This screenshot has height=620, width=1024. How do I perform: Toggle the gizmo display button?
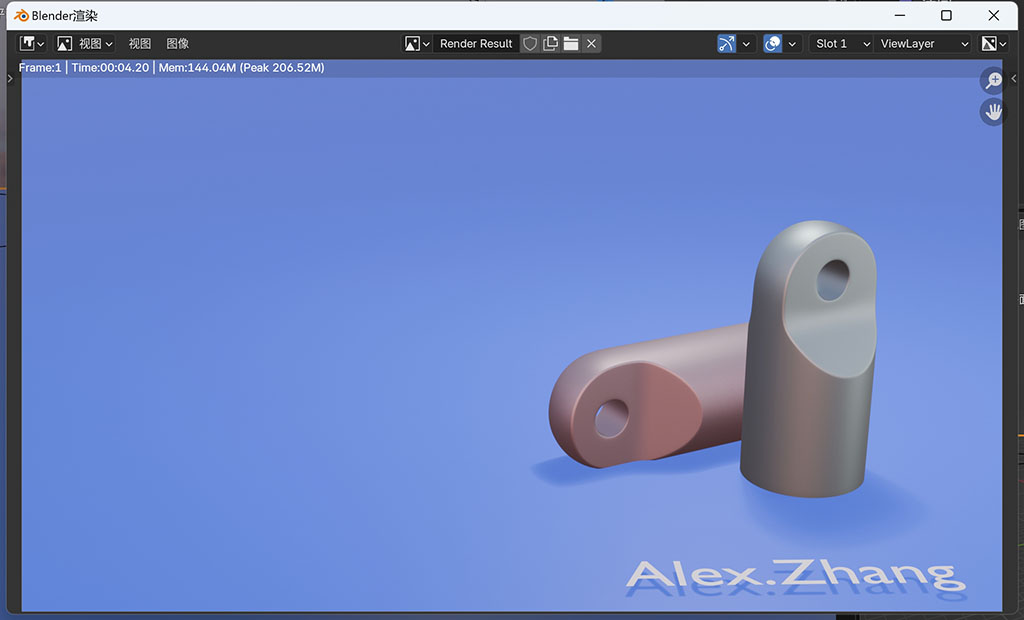pyautogui.click(x=727, y=44)
